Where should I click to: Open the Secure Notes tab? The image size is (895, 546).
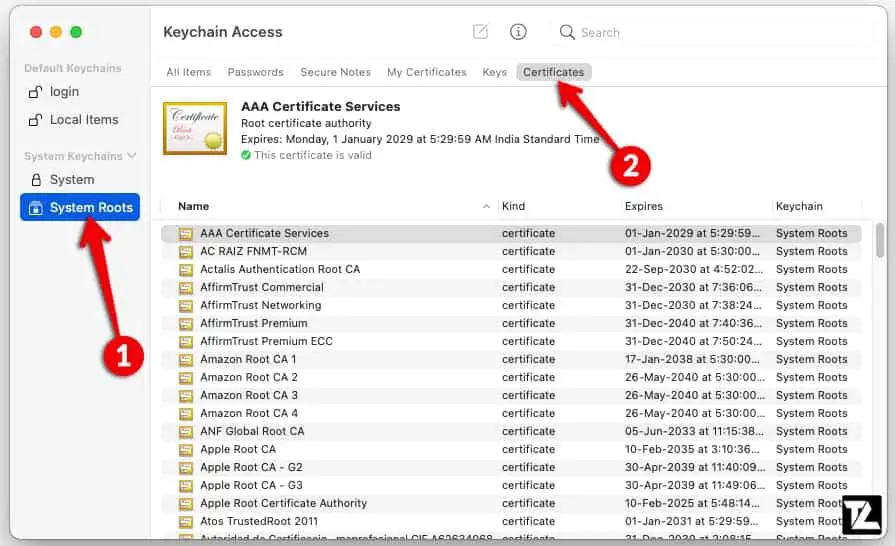[x=336, y=72]
